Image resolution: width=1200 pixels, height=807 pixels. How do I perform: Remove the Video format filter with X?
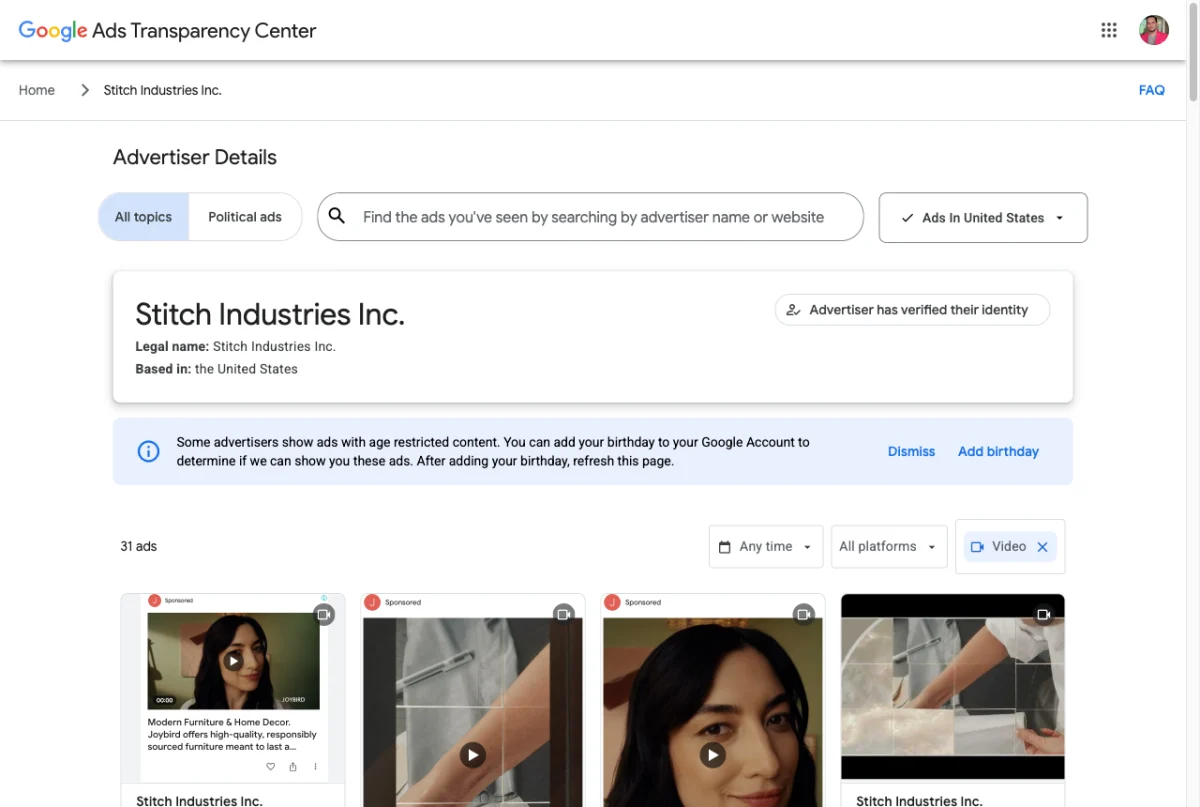click(1042, 547)
